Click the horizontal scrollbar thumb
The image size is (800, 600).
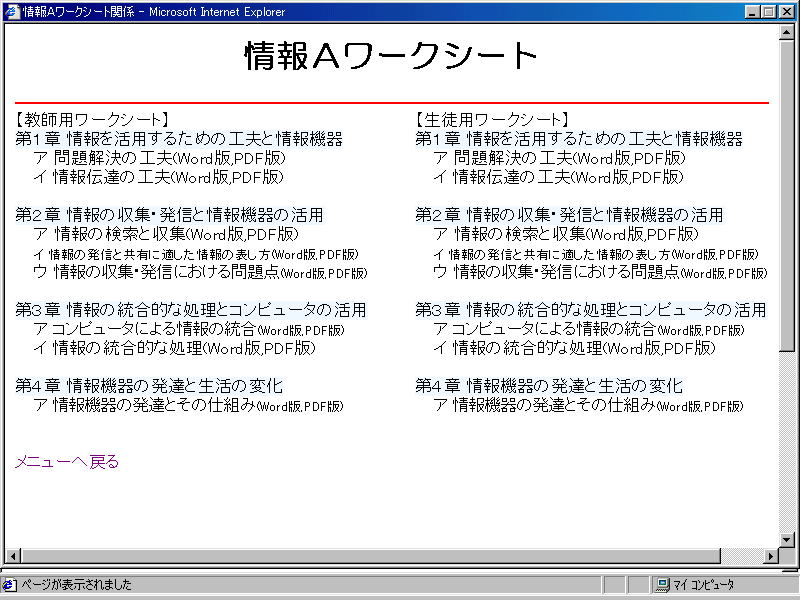coord(371,556)
